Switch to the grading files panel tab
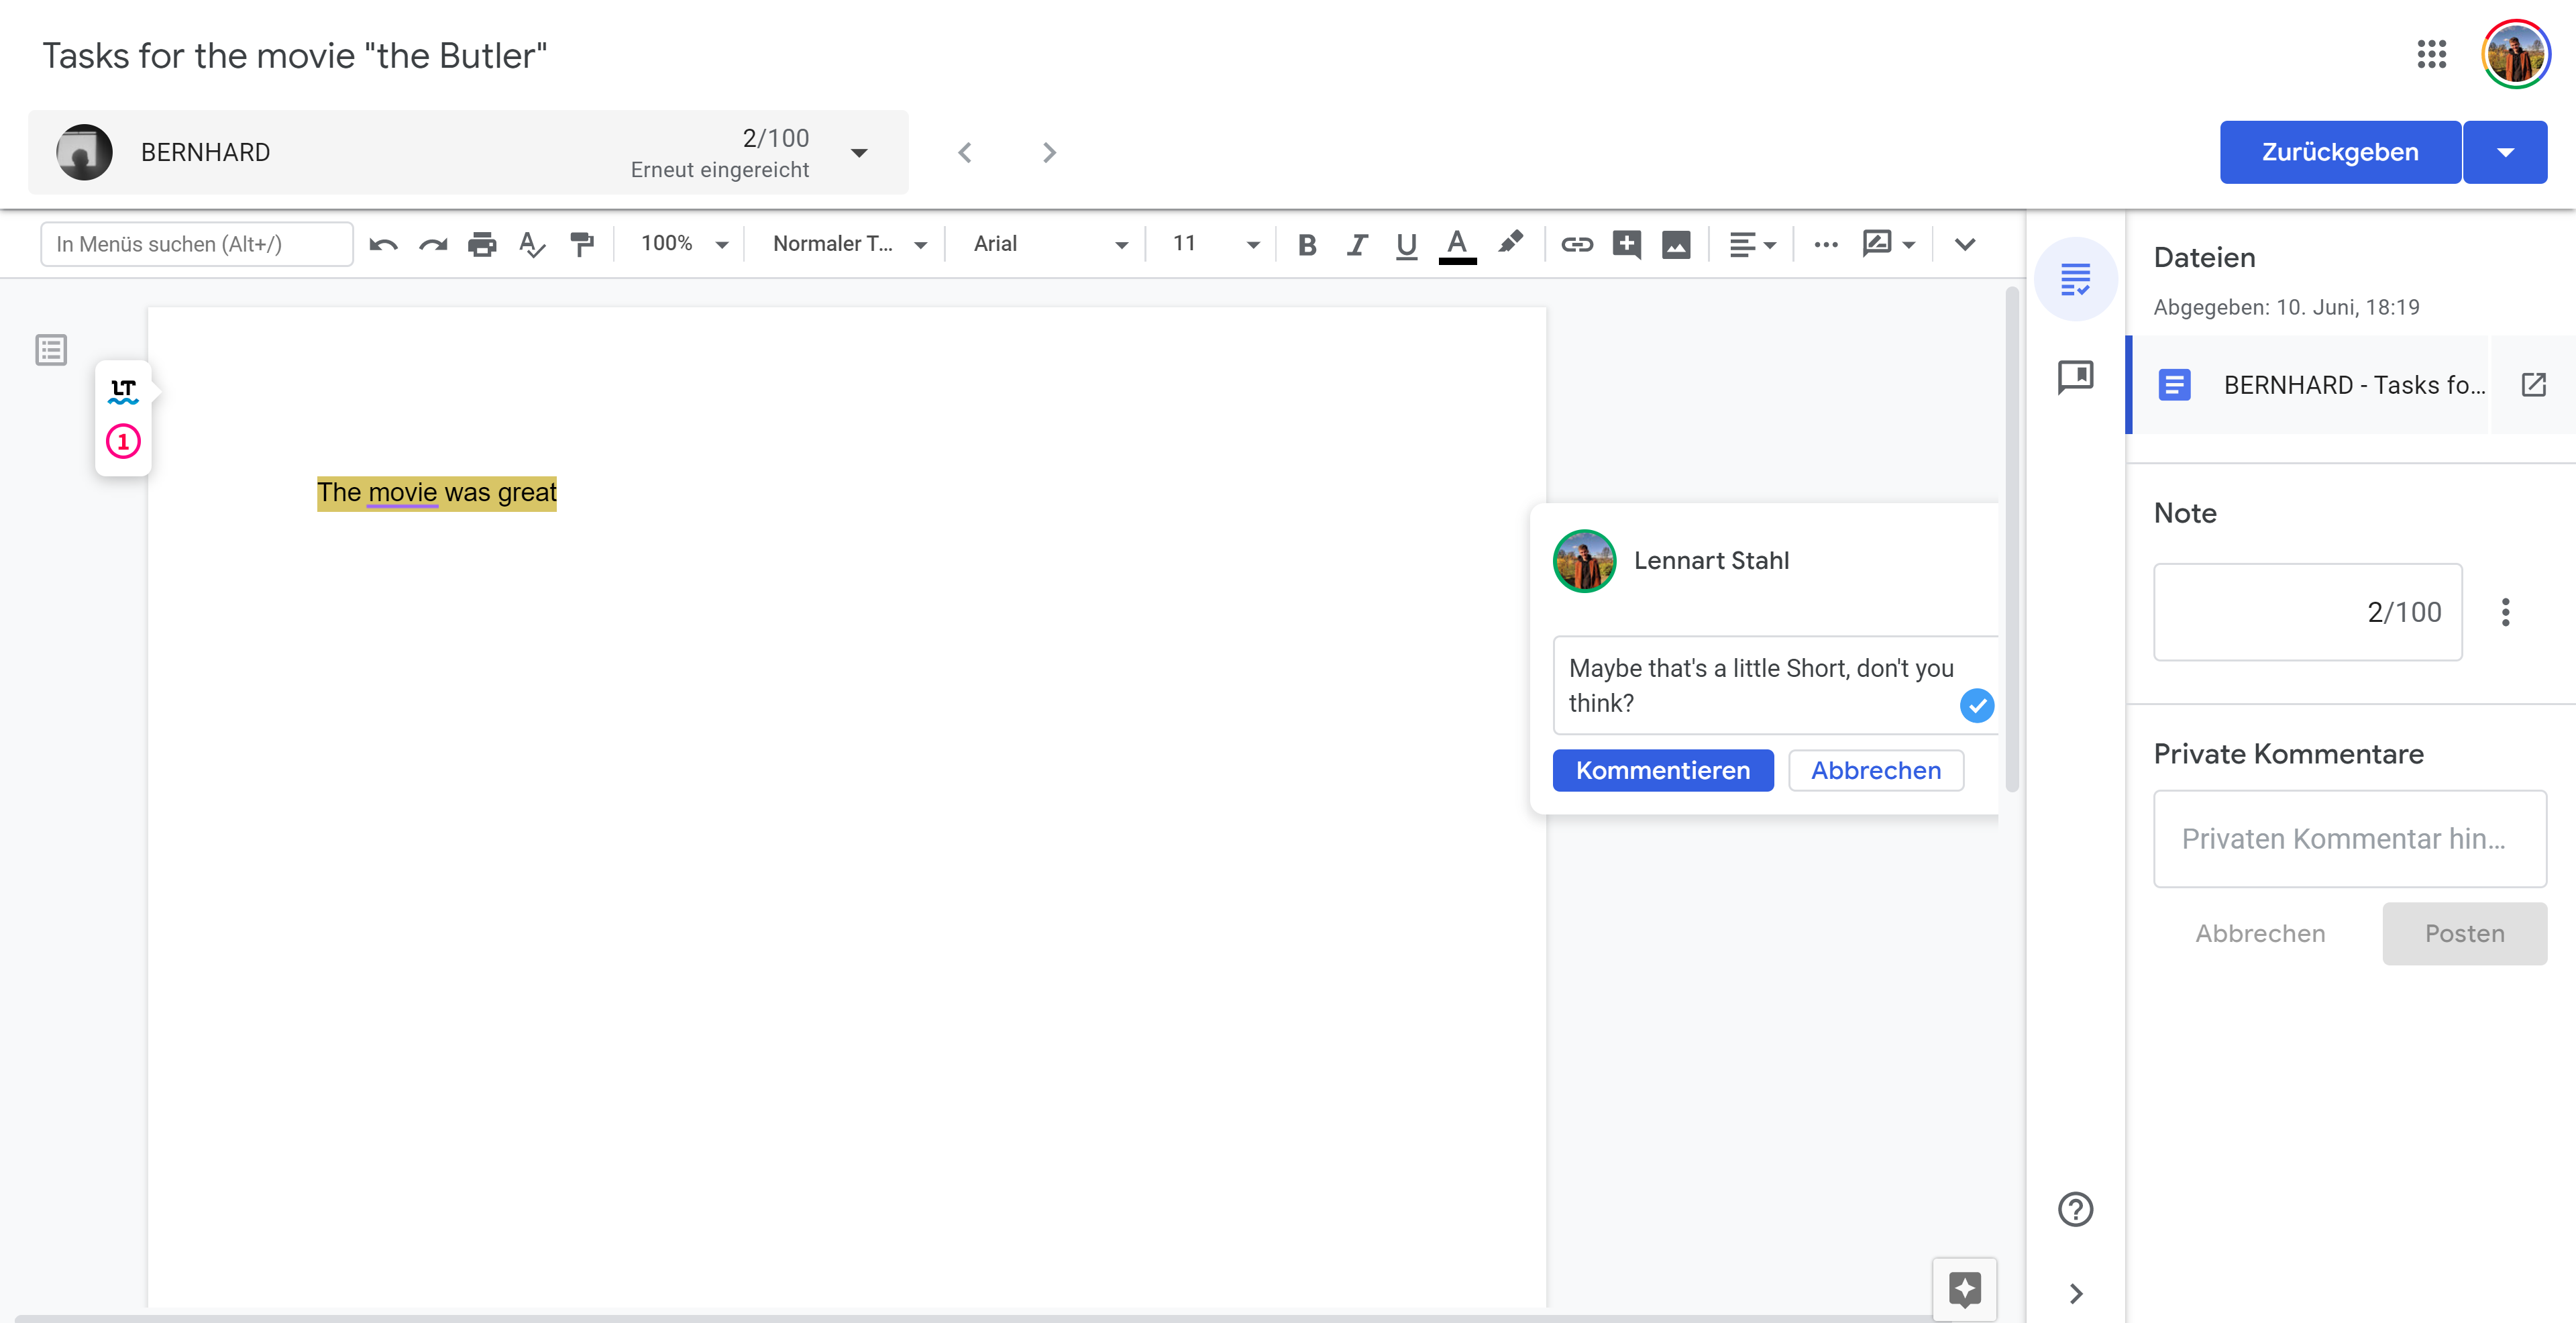Screen dimensions: 2576x1323 pyautogui.click(x=2075, y=279)
